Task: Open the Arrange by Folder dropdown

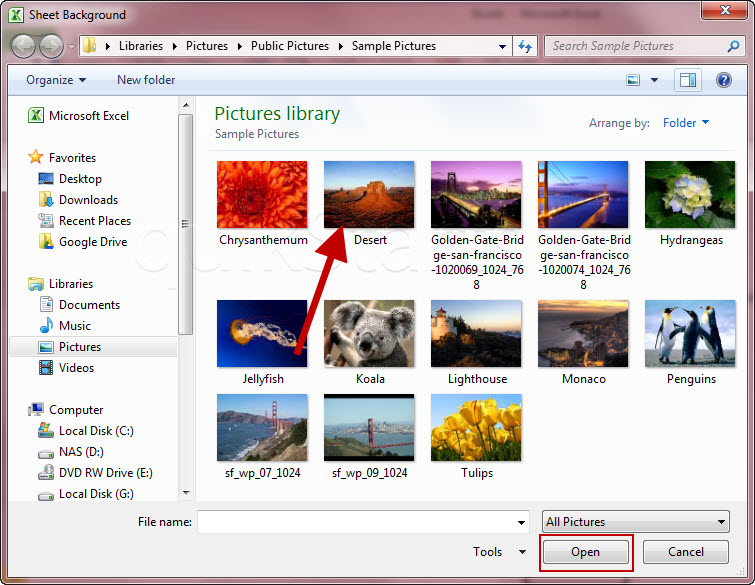Action: point(686,123)
